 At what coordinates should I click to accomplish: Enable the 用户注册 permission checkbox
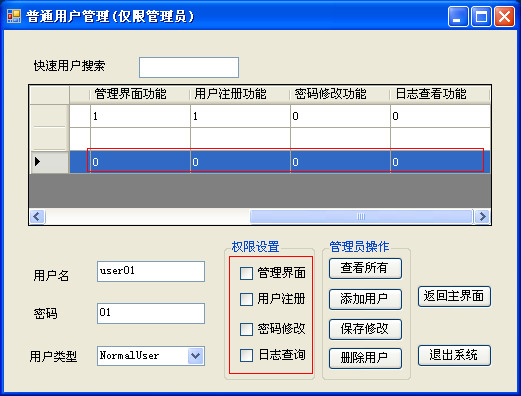tap(246, 299)
